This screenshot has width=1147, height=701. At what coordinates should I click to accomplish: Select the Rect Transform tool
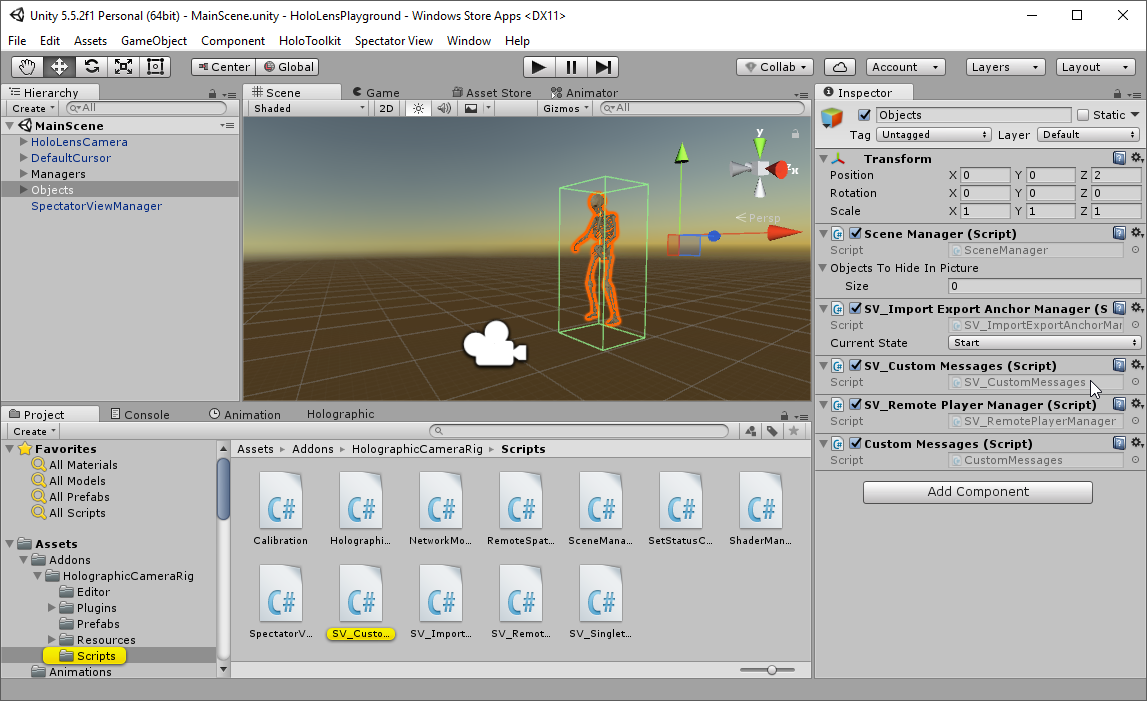(156, 67)
